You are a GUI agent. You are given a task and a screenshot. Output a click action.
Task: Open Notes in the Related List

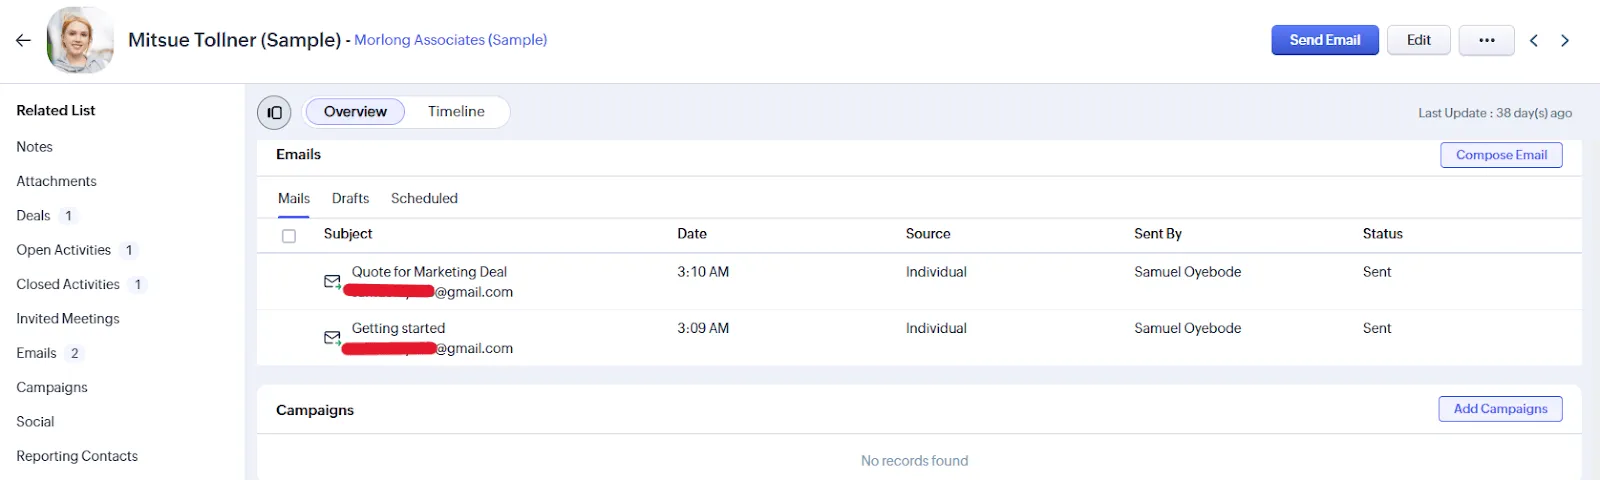34,147
